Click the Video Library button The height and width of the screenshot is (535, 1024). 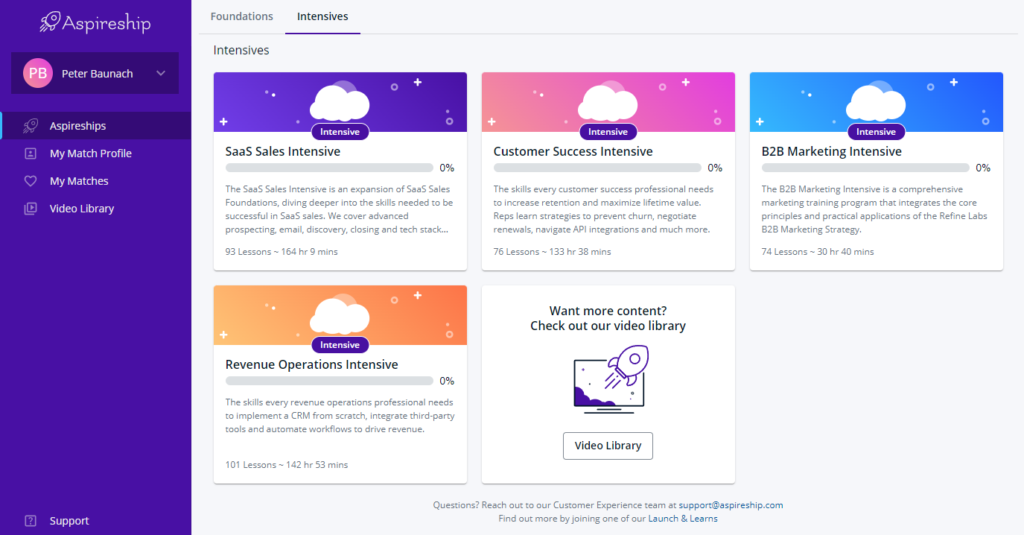(608, 446)
